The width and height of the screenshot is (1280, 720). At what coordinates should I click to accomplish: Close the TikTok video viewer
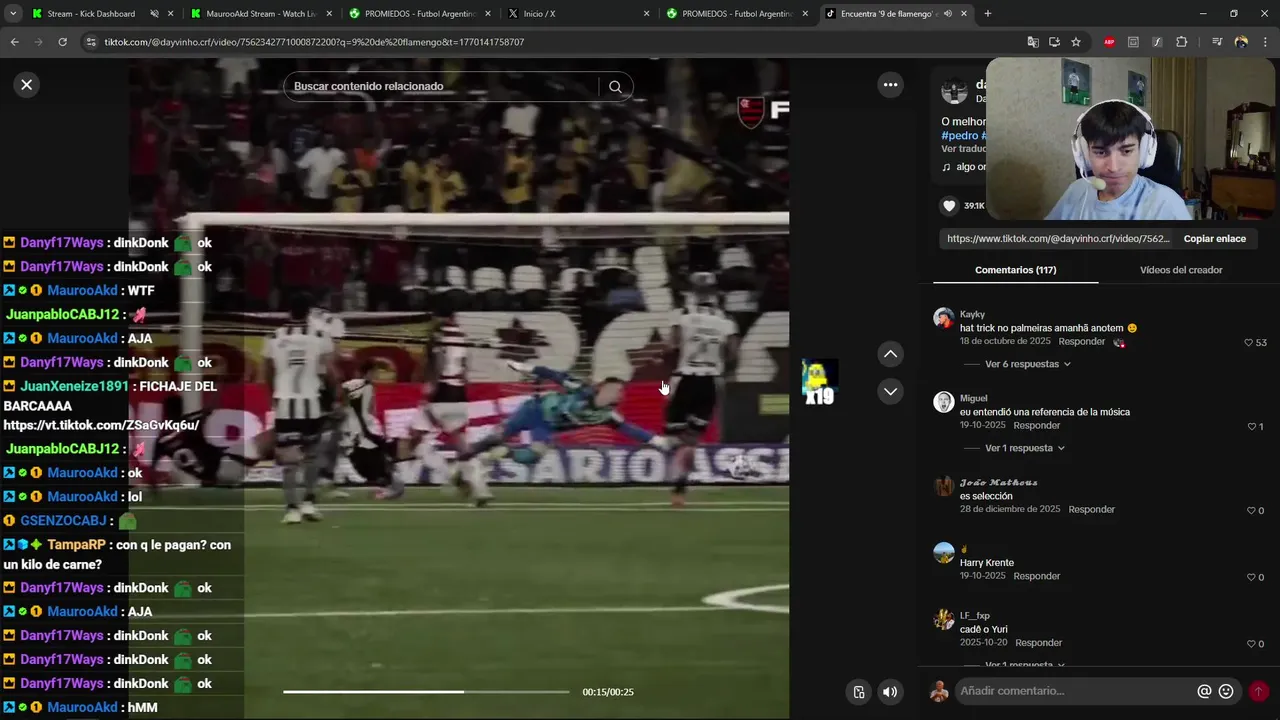(27, 85)
